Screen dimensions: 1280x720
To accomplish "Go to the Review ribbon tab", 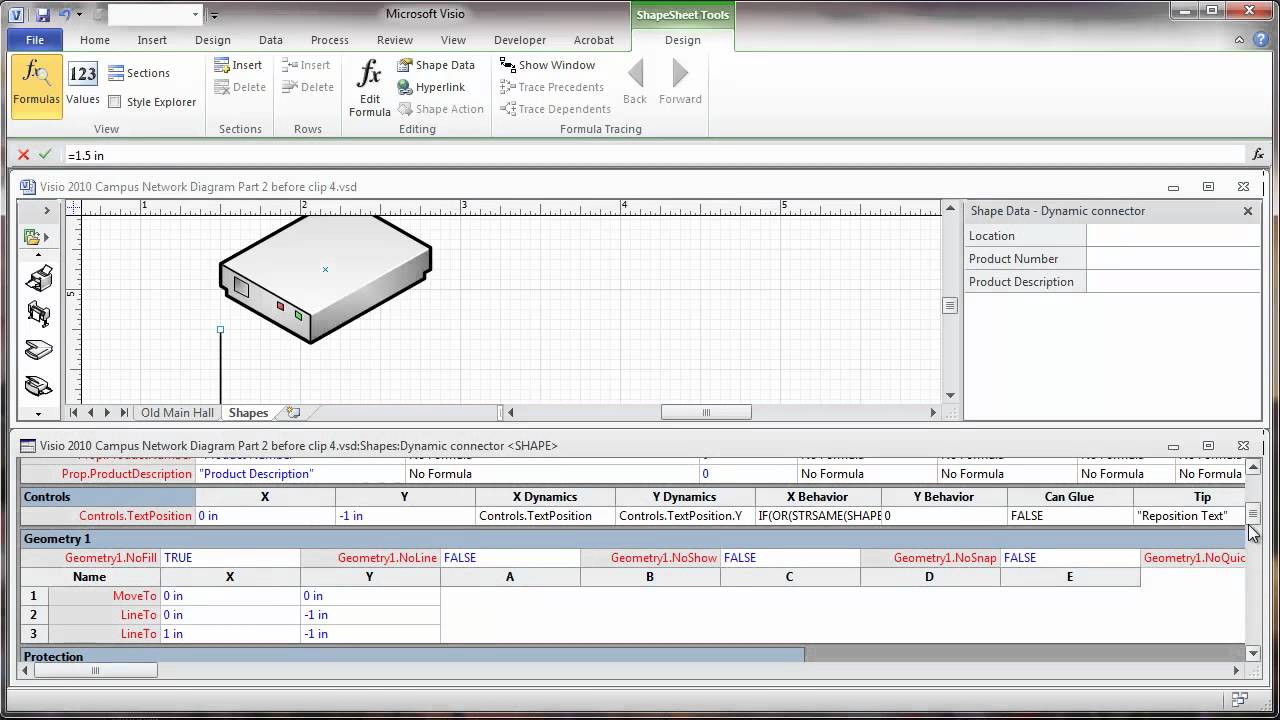I will click(395, 40).
